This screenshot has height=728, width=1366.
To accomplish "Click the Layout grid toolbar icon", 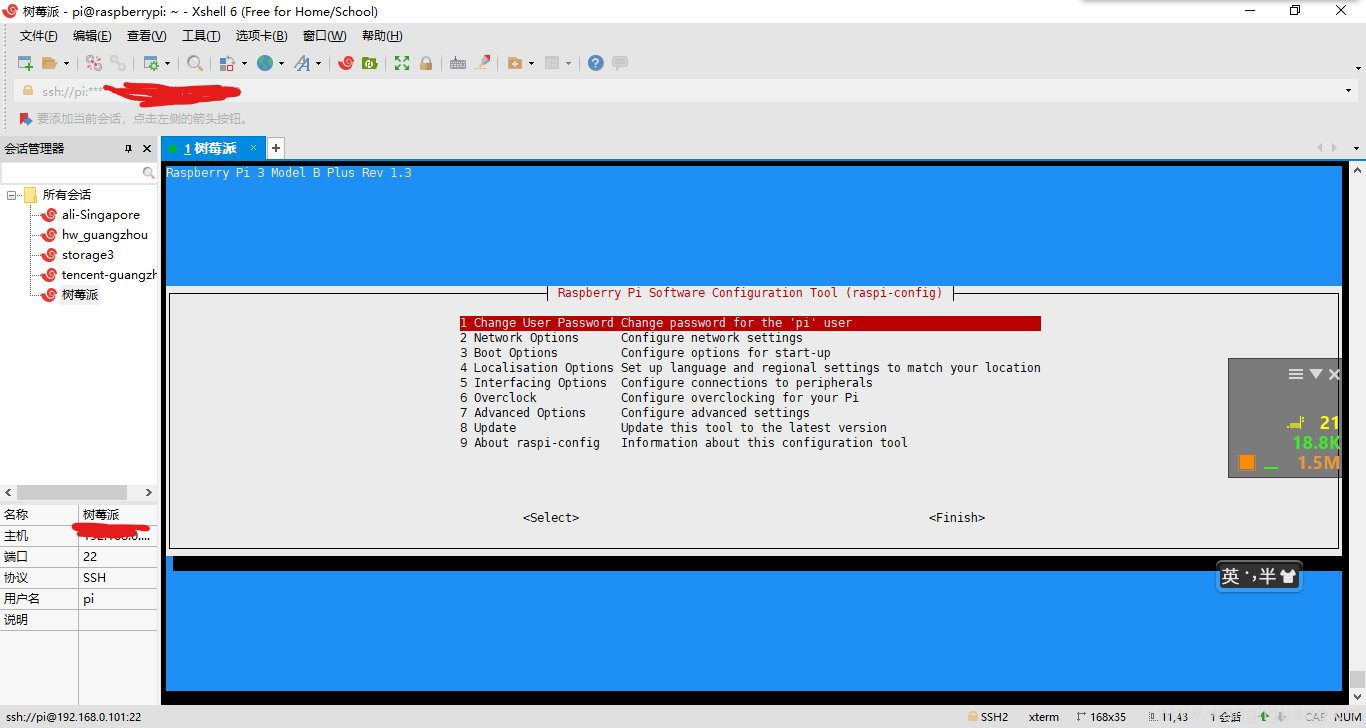I will (x=552, y=63).
